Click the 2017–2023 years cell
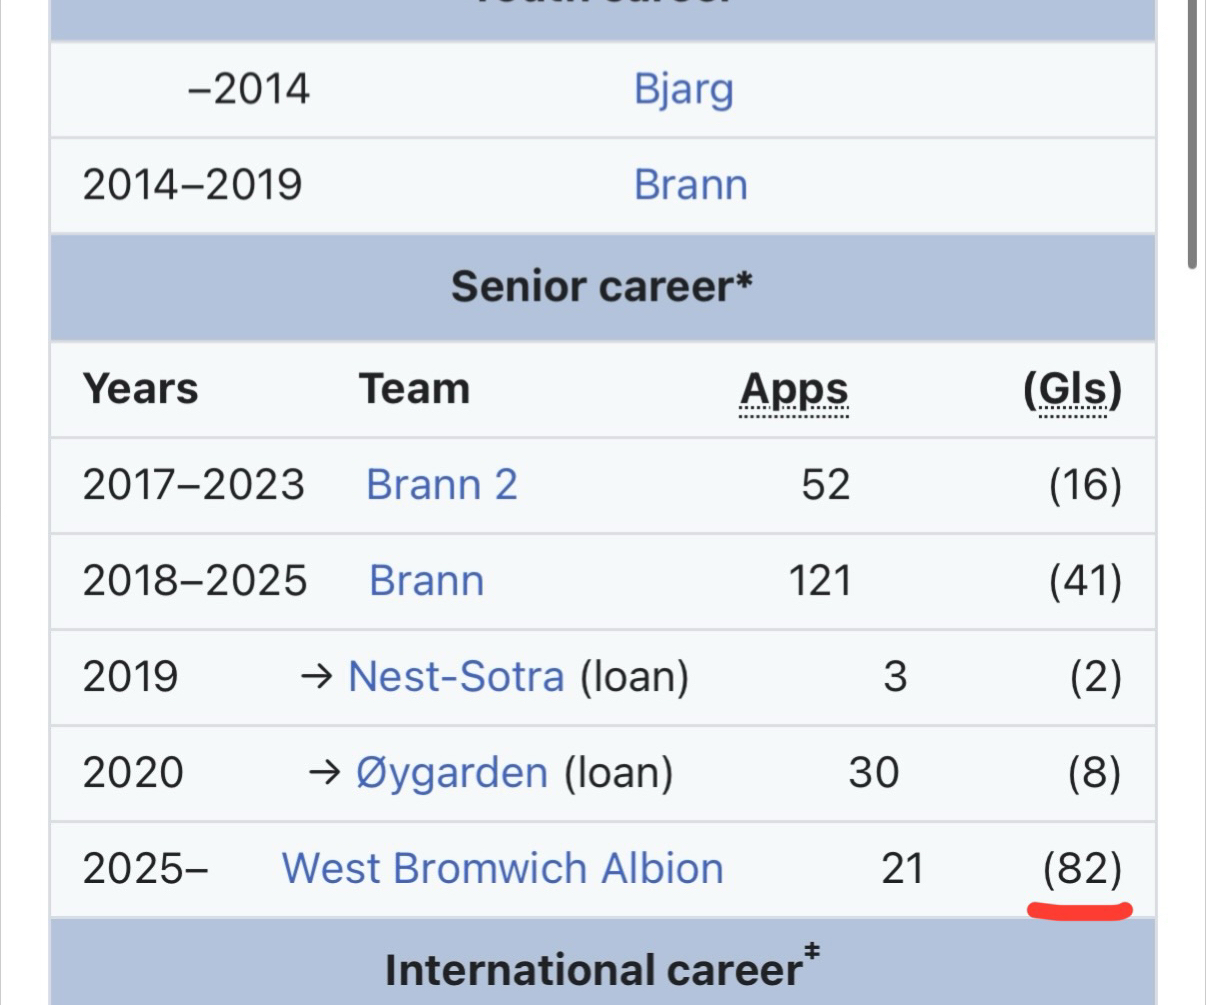This screenshot has width=1206, height=1005. (x=193, y=485)
